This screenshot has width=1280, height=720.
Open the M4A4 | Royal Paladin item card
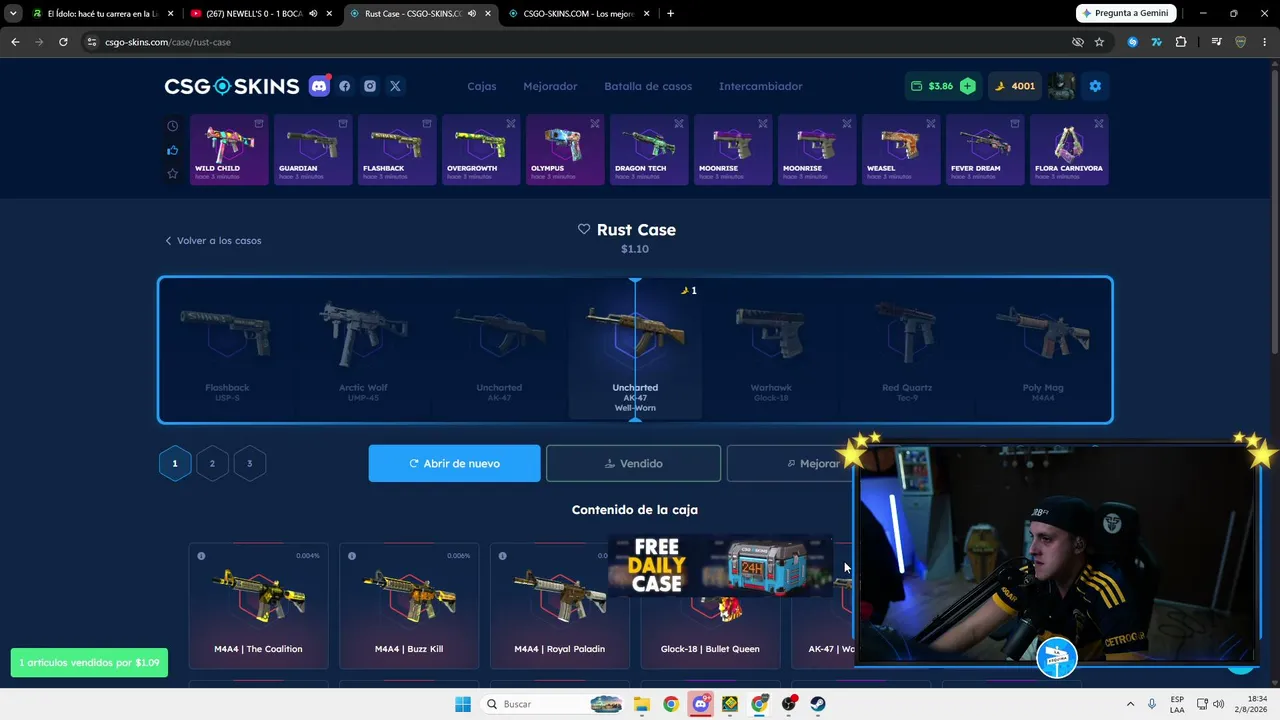(x=560, y=606)
